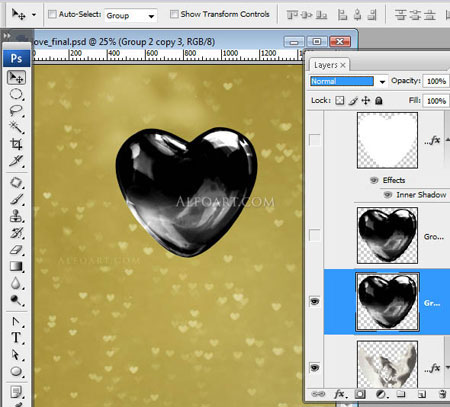The image size is (450, 407).
Task: Select the Lasso tool
Action: tap(16, 110)
